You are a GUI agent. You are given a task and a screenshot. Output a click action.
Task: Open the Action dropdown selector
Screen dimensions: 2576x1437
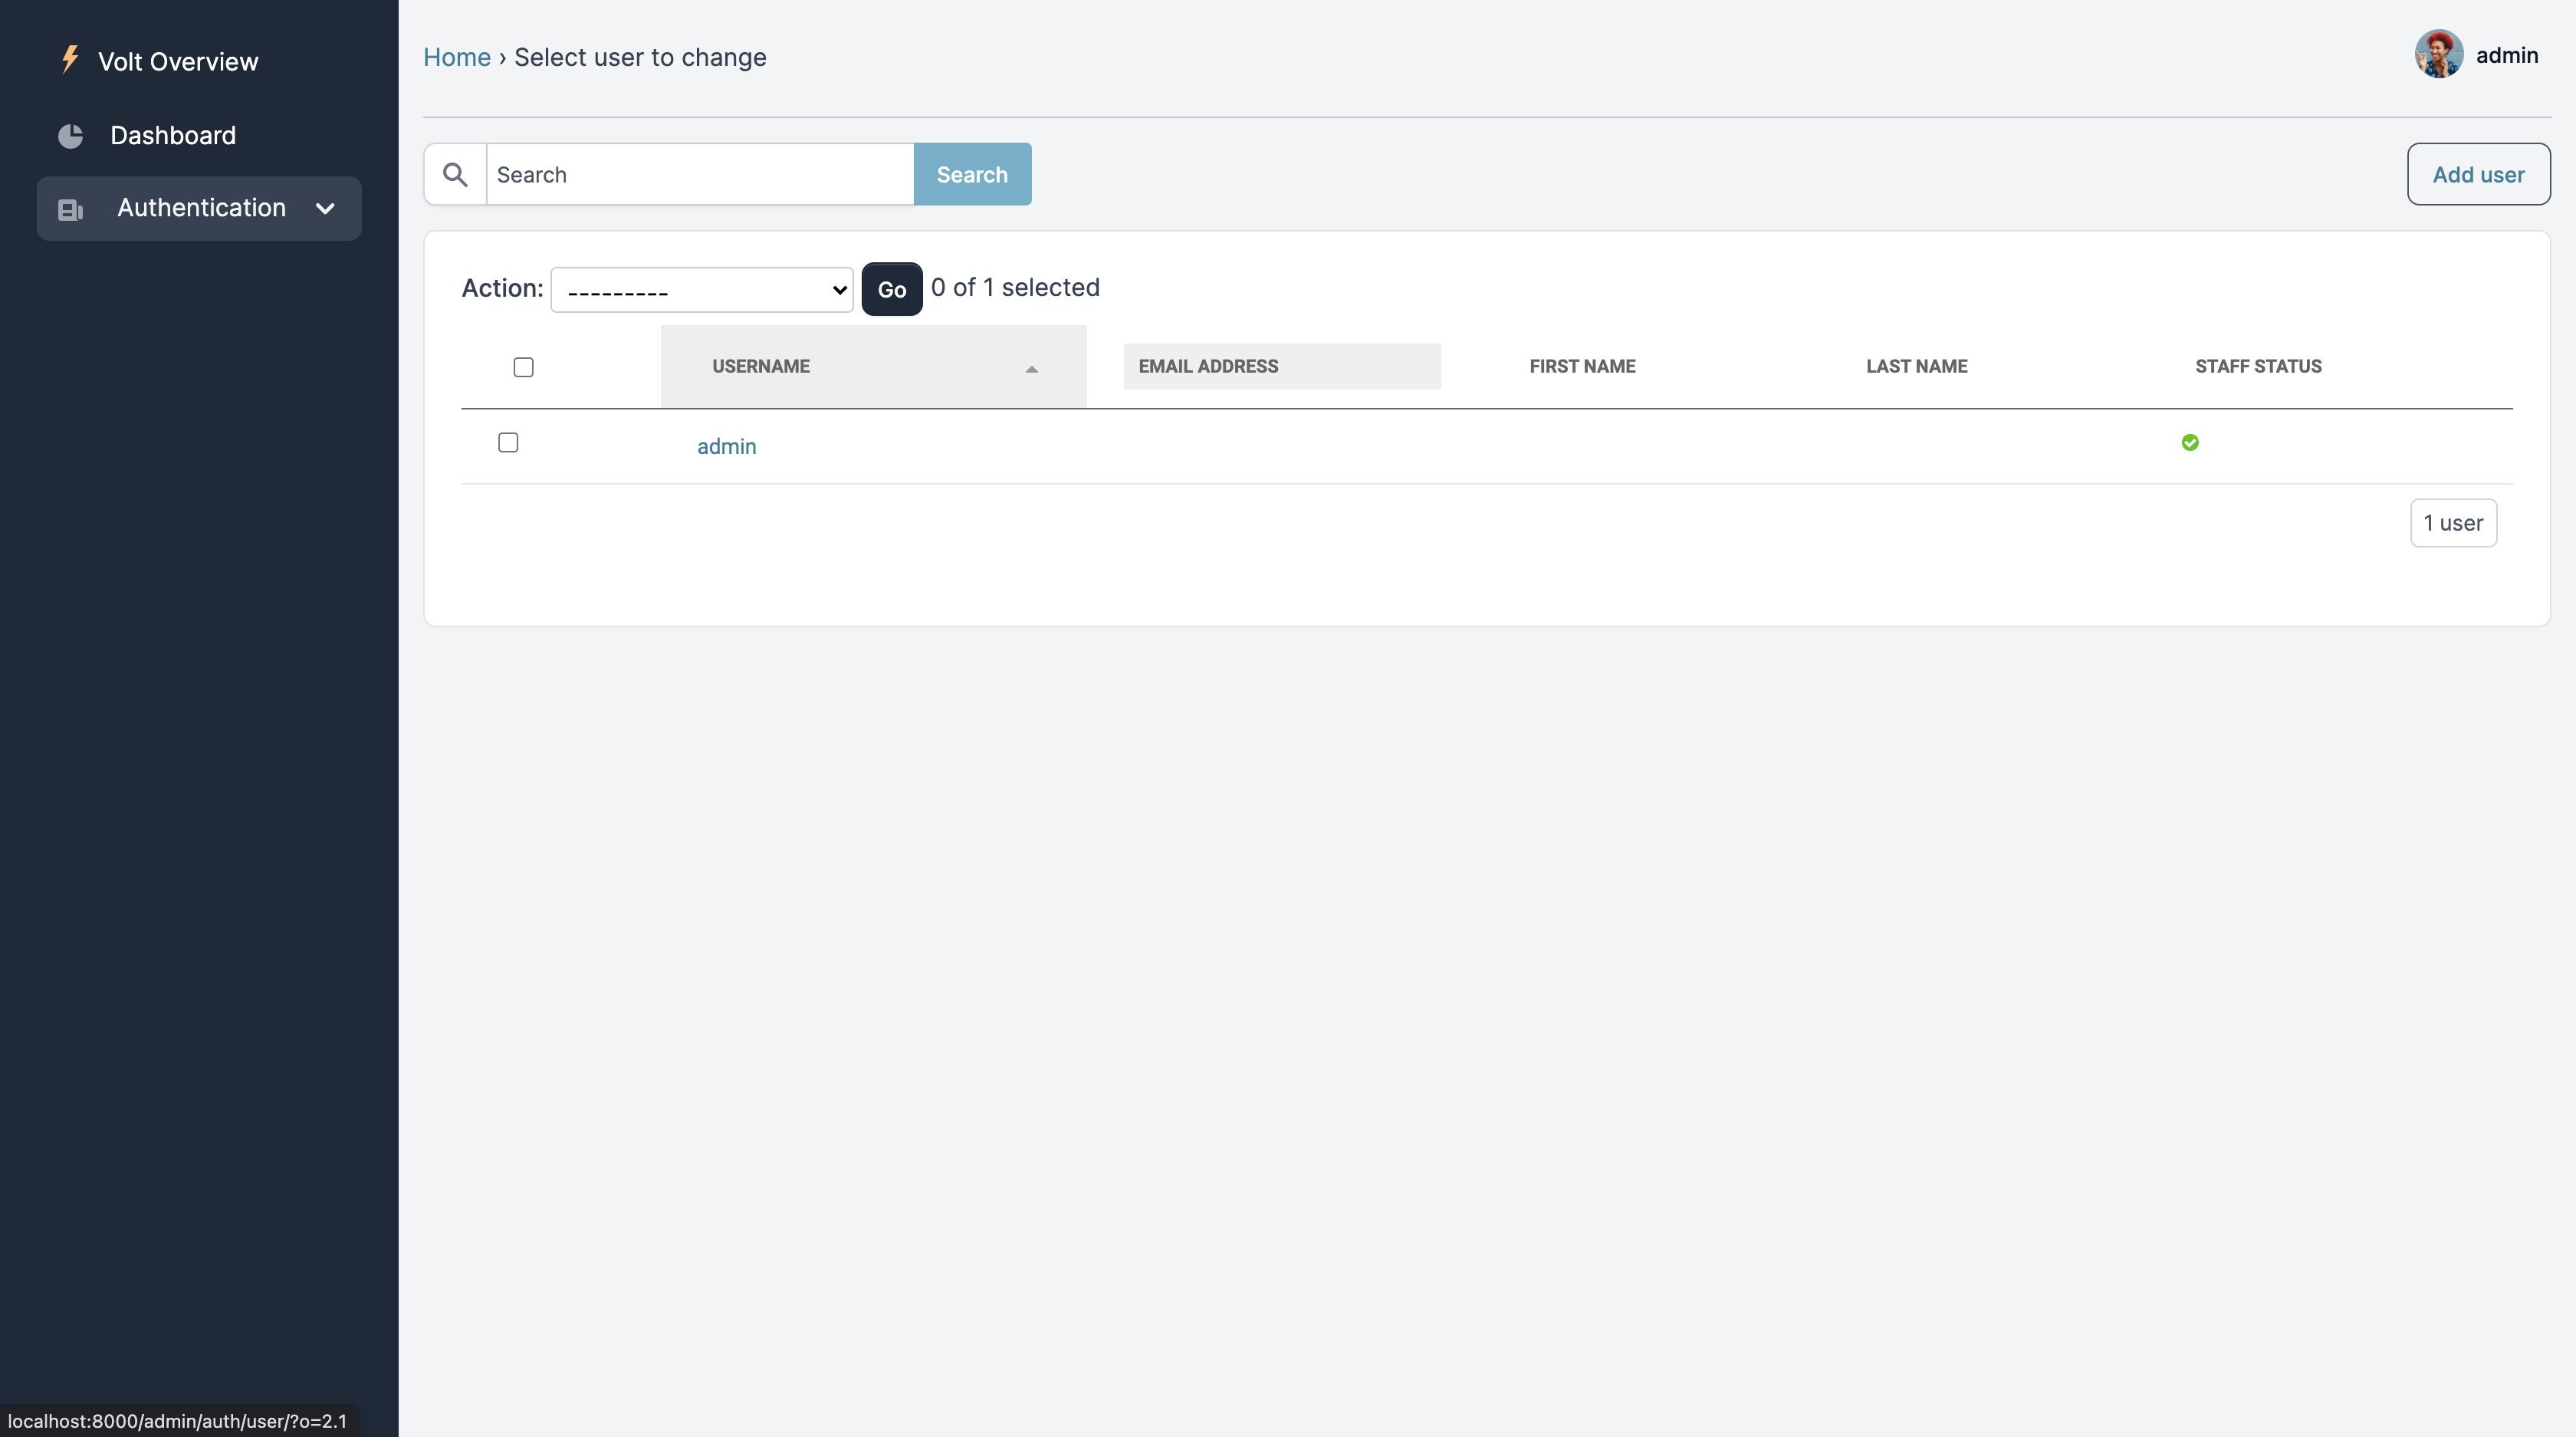point(701,290)
